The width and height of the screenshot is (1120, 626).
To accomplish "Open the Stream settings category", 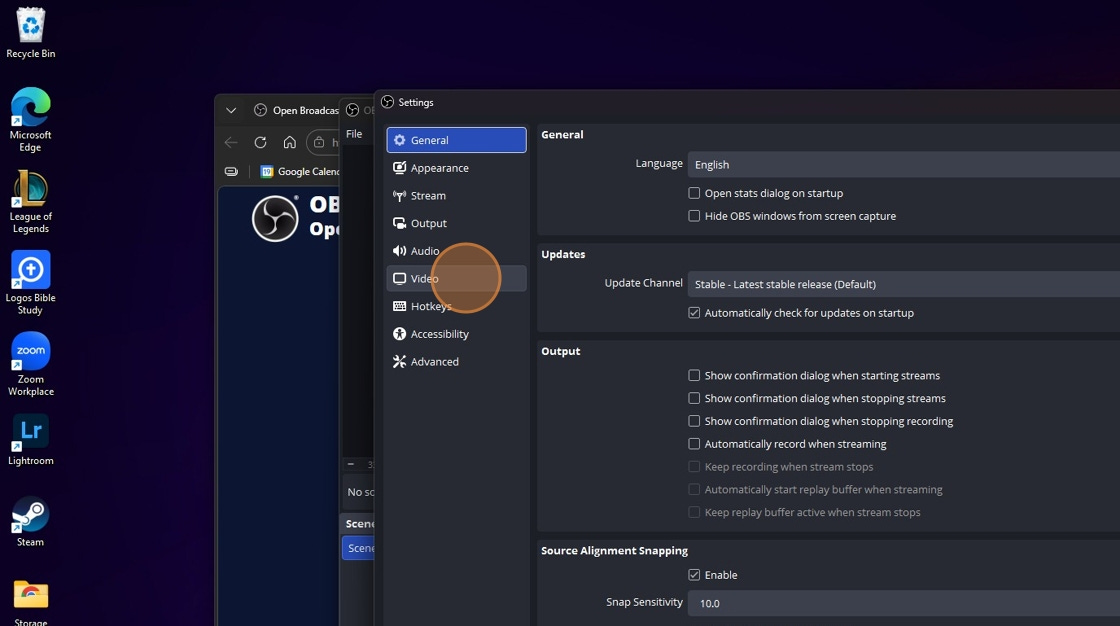I will pyautogui.click(x=456, y=196).
